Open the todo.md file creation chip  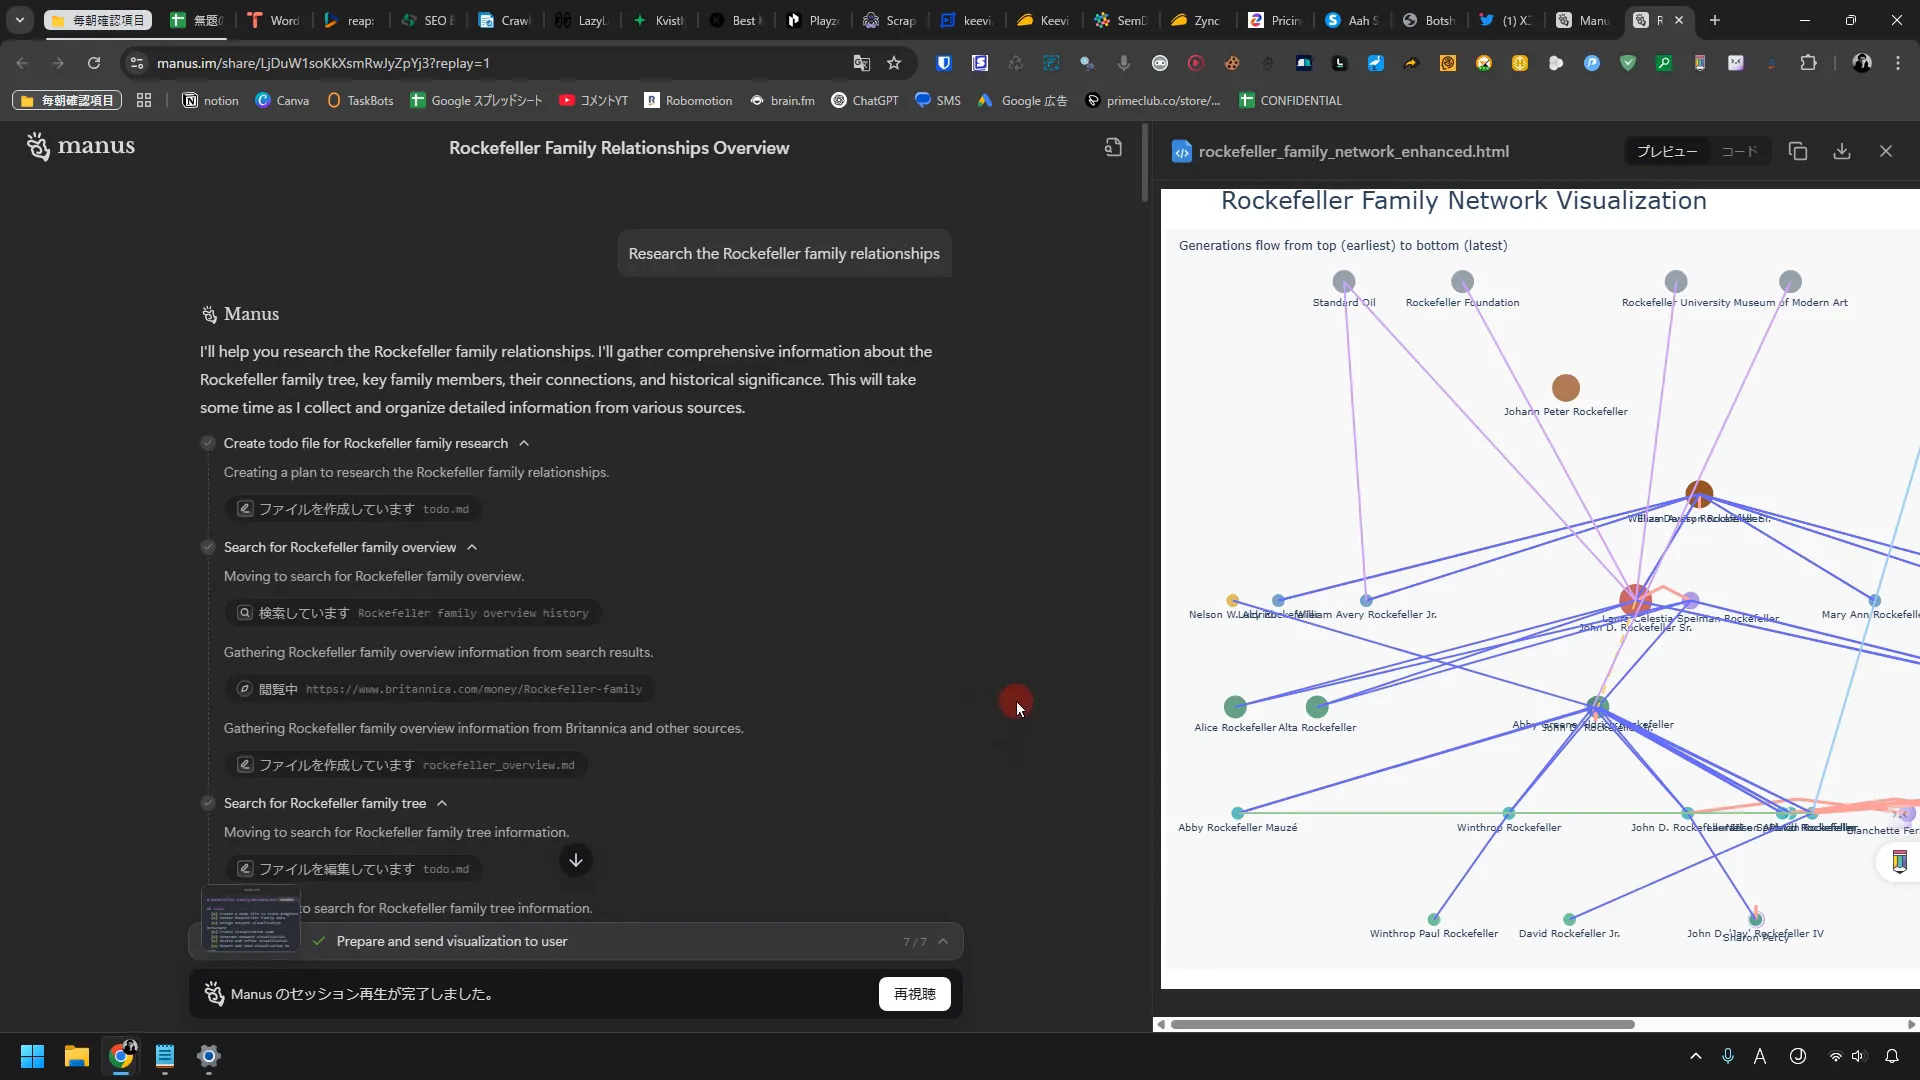click(353, 509)
